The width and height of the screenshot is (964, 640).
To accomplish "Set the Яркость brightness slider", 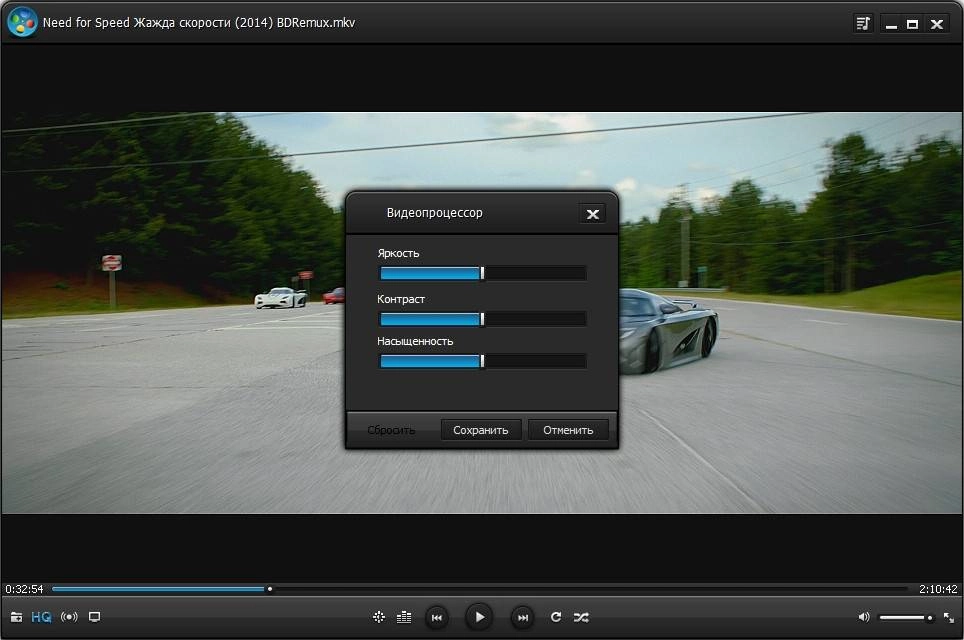I will point(483,273).
